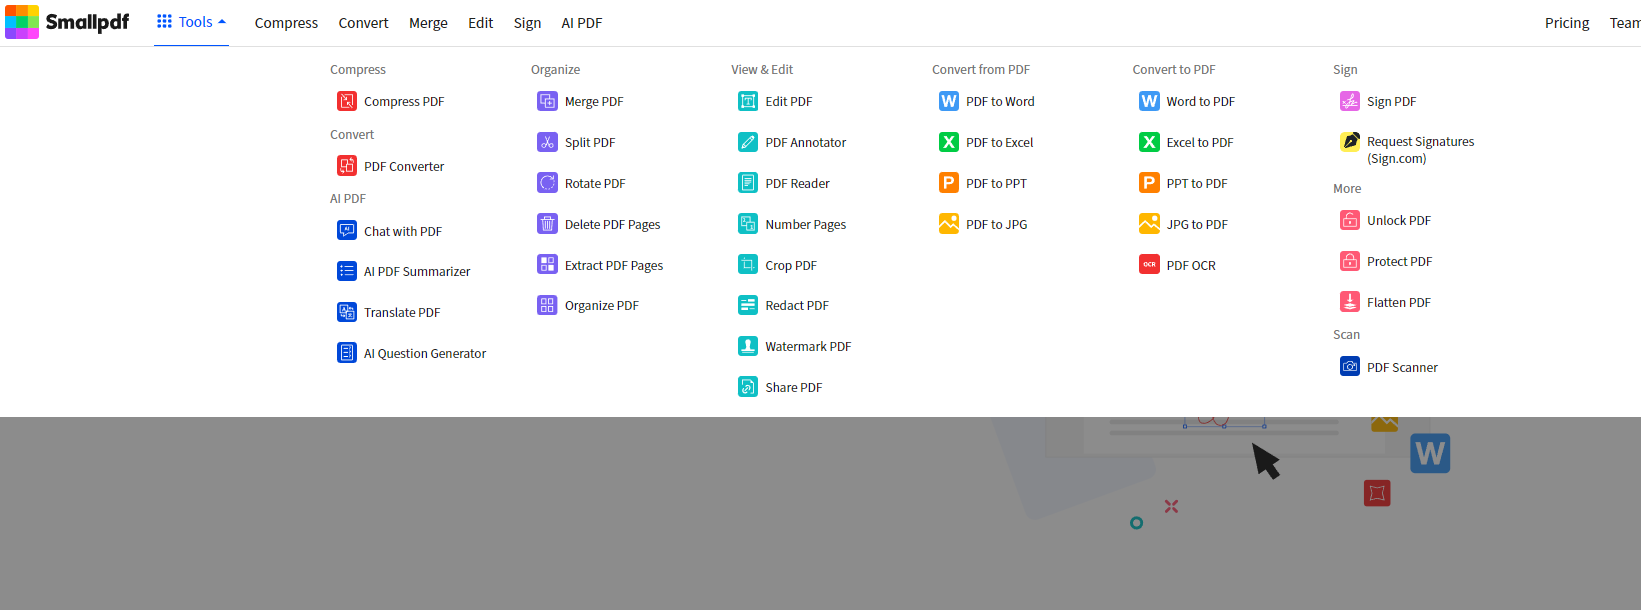Click the Split PDF scissors icon

(547, 142)
